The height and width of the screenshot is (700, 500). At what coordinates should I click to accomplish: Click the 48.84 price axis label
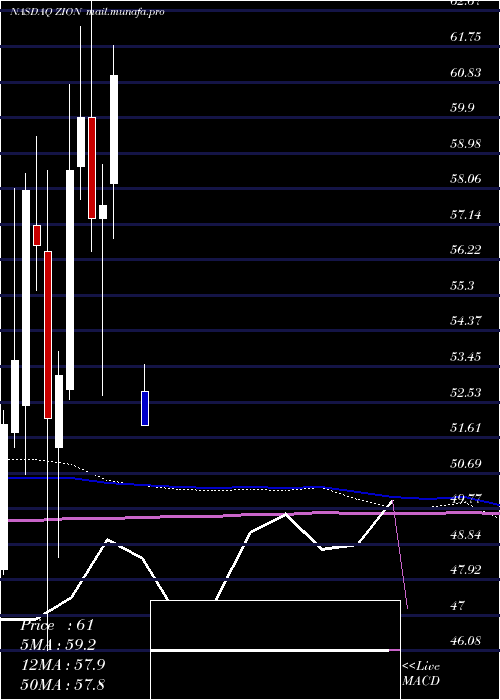(466, 534)
